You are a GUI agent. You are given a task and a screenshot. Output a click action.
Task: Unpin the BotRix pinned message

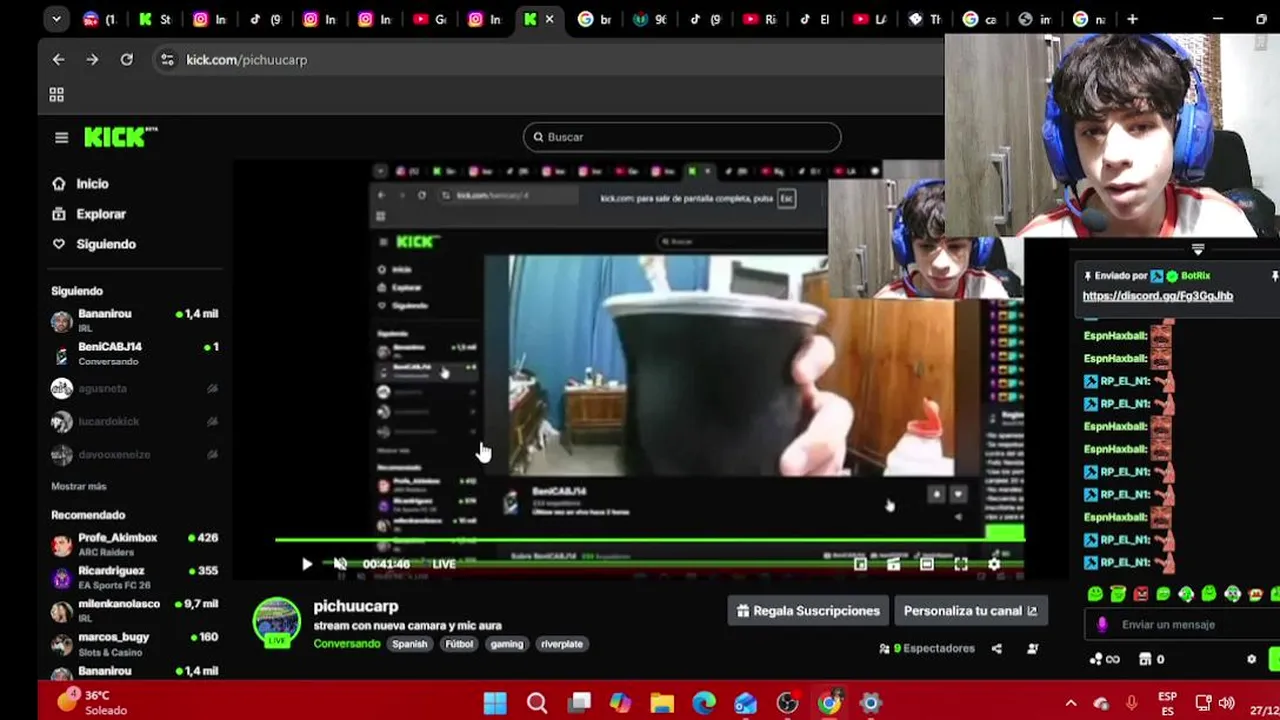click(1274, 276)
